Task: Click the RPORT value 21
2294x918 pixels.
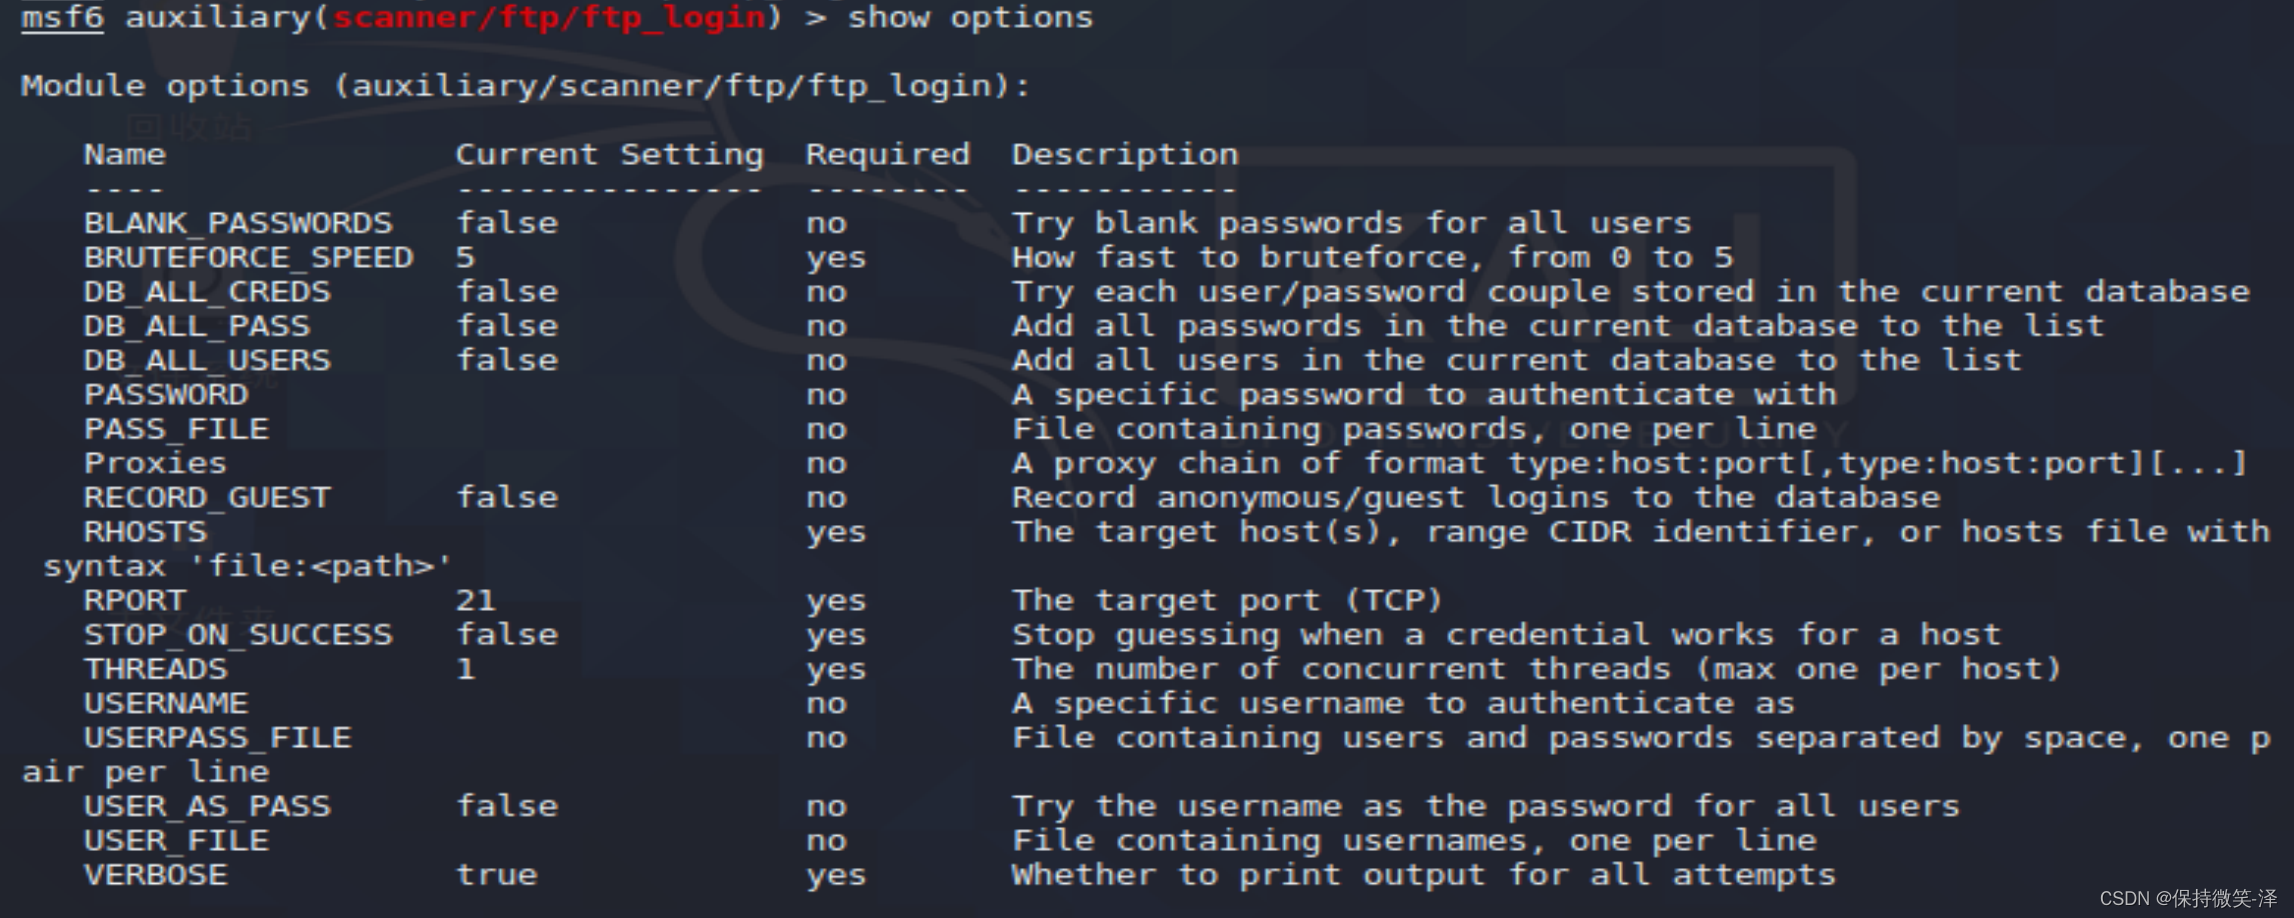Action: click(475, 601)
